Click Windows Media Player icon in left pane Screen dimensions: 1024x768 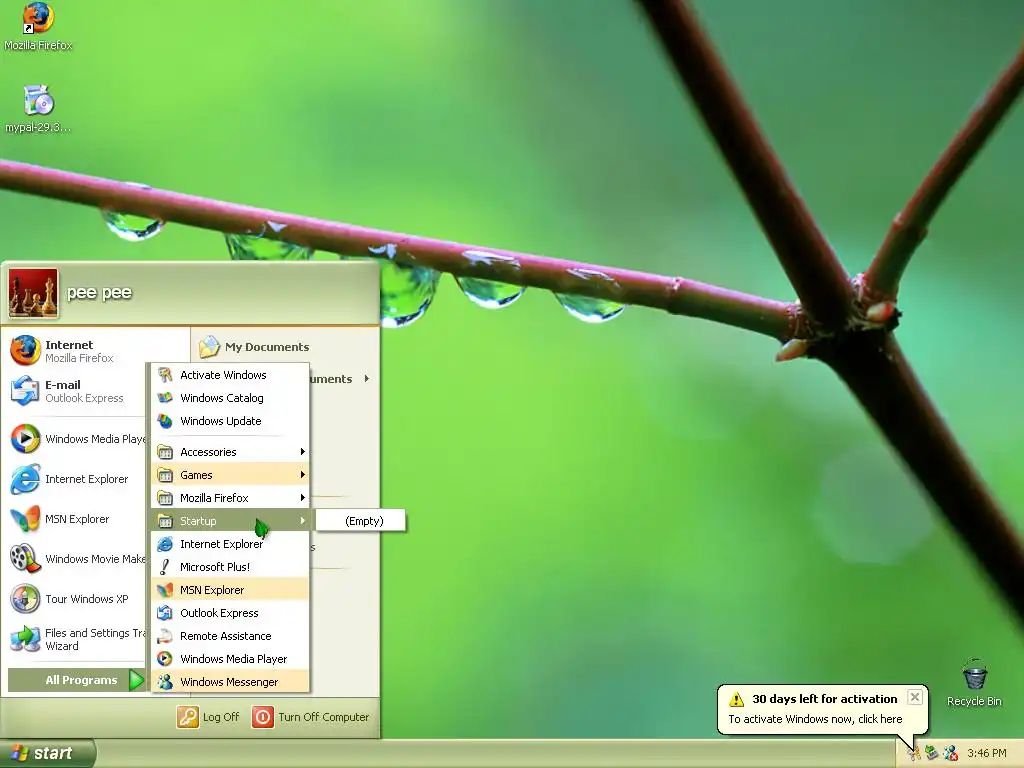tap(25, 438)
